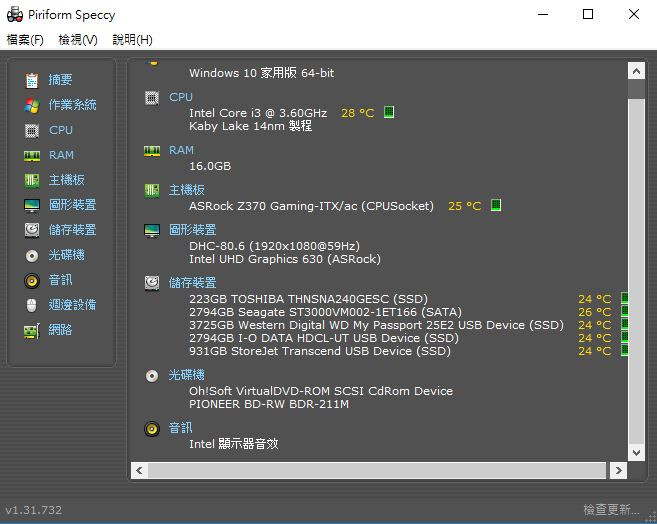Click the Seagate drive temperature 26 °C
The image size is (657, 524).
click(595, 312)
